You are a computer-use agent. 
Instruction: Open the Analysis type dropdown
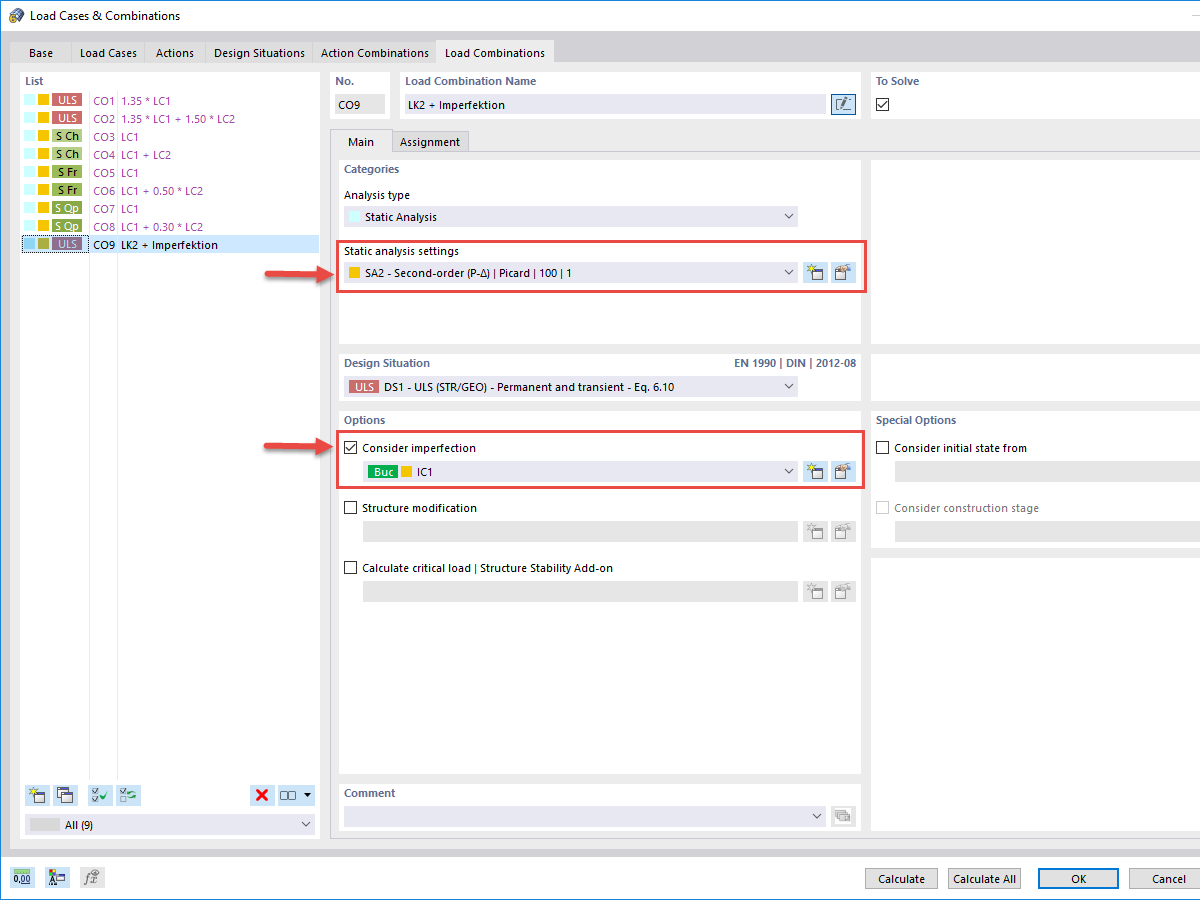(789, 216)
